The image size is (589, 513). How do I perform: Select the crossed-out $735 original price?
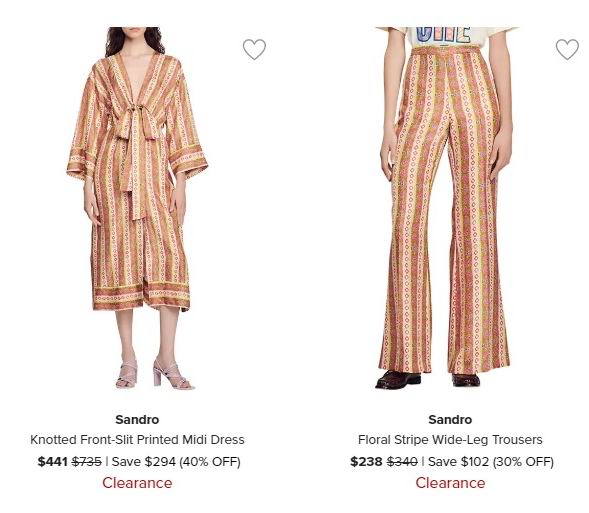tap(86, 462)
